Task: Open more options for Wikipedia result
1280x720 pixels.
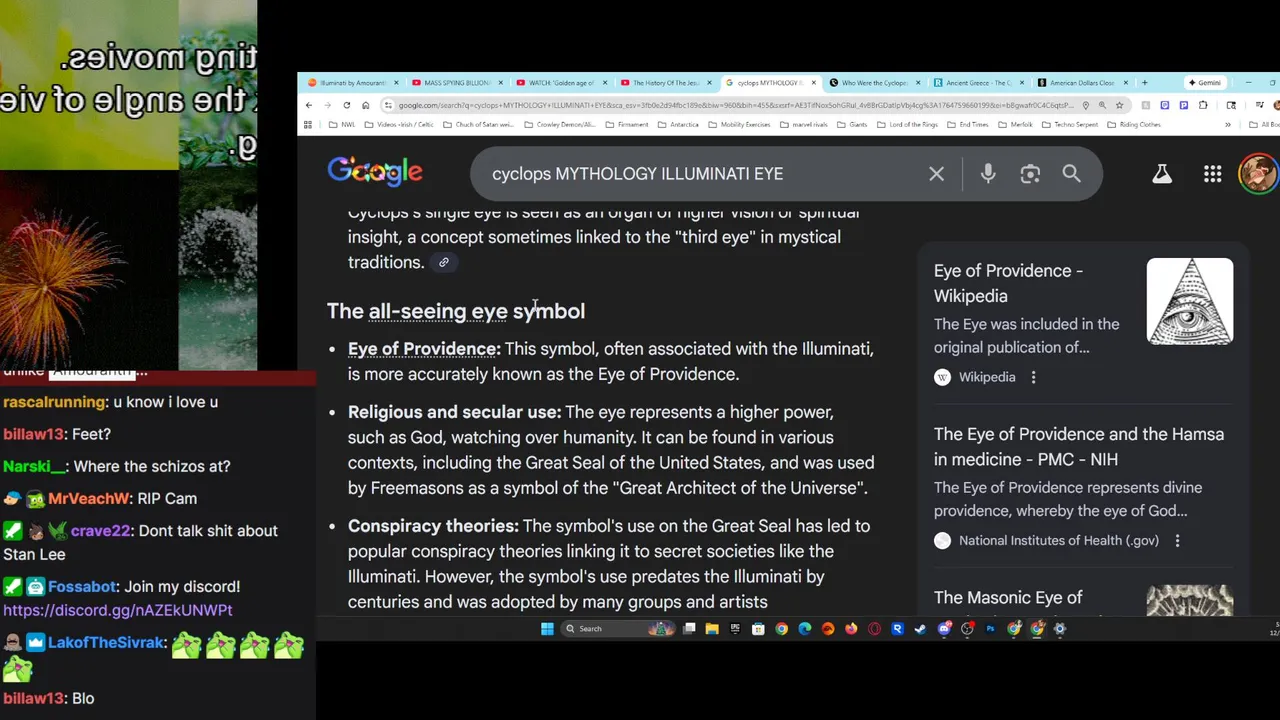Action: click(1033, 377)
